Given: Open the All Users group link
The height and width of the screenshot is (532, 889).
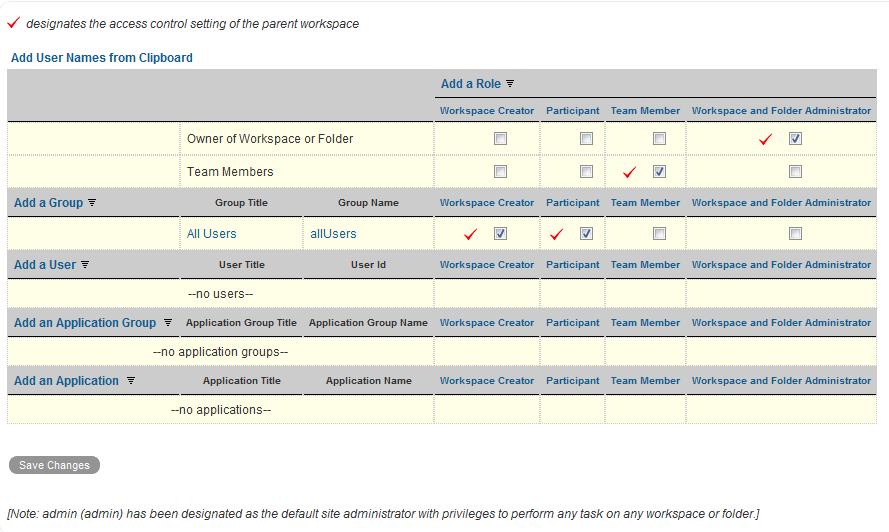Looking at the screenshot, I should 212,234.
